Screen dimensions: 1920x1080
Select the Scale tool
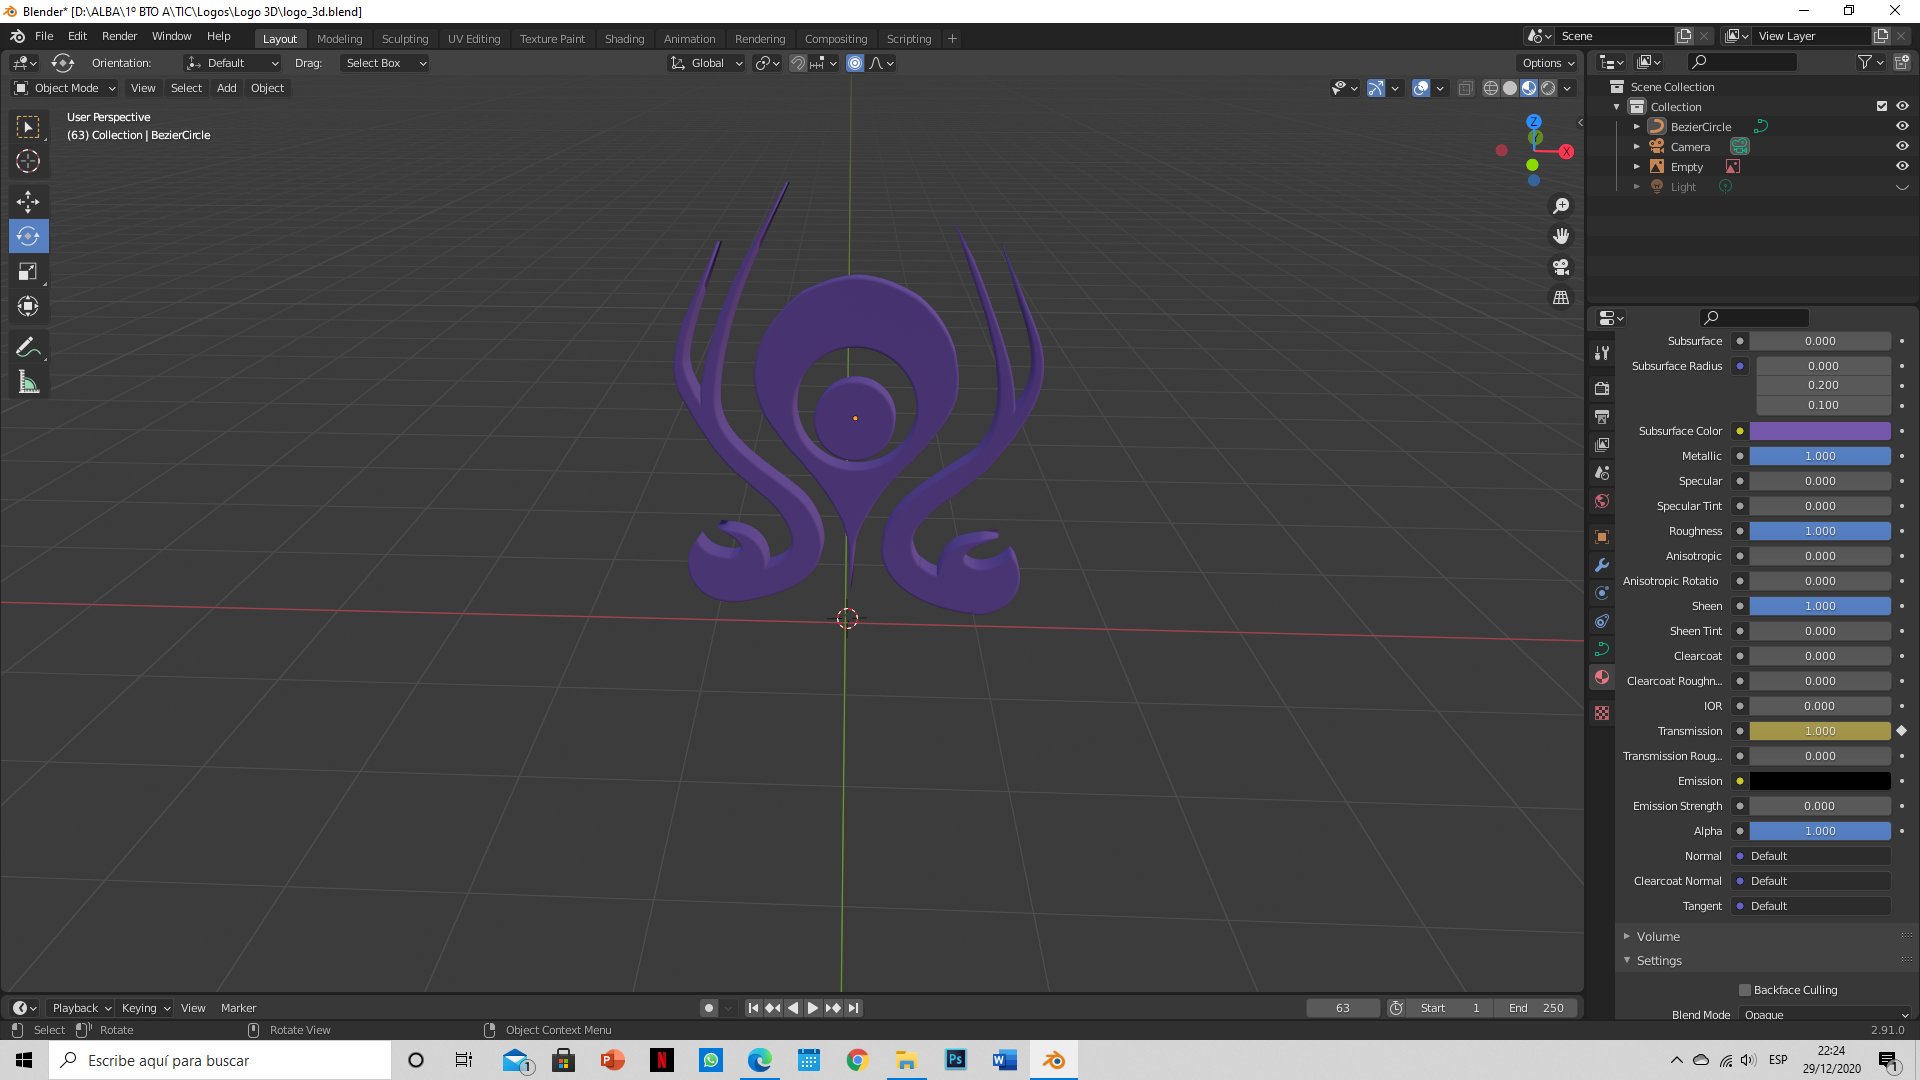(28, 271)
